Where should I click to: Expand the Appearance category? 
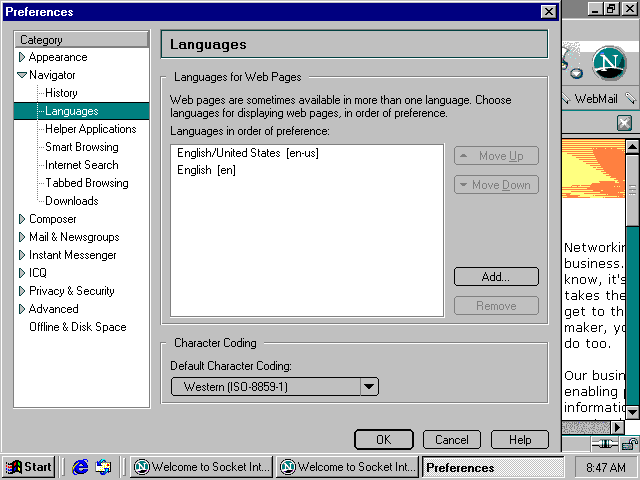click(22, 57)
